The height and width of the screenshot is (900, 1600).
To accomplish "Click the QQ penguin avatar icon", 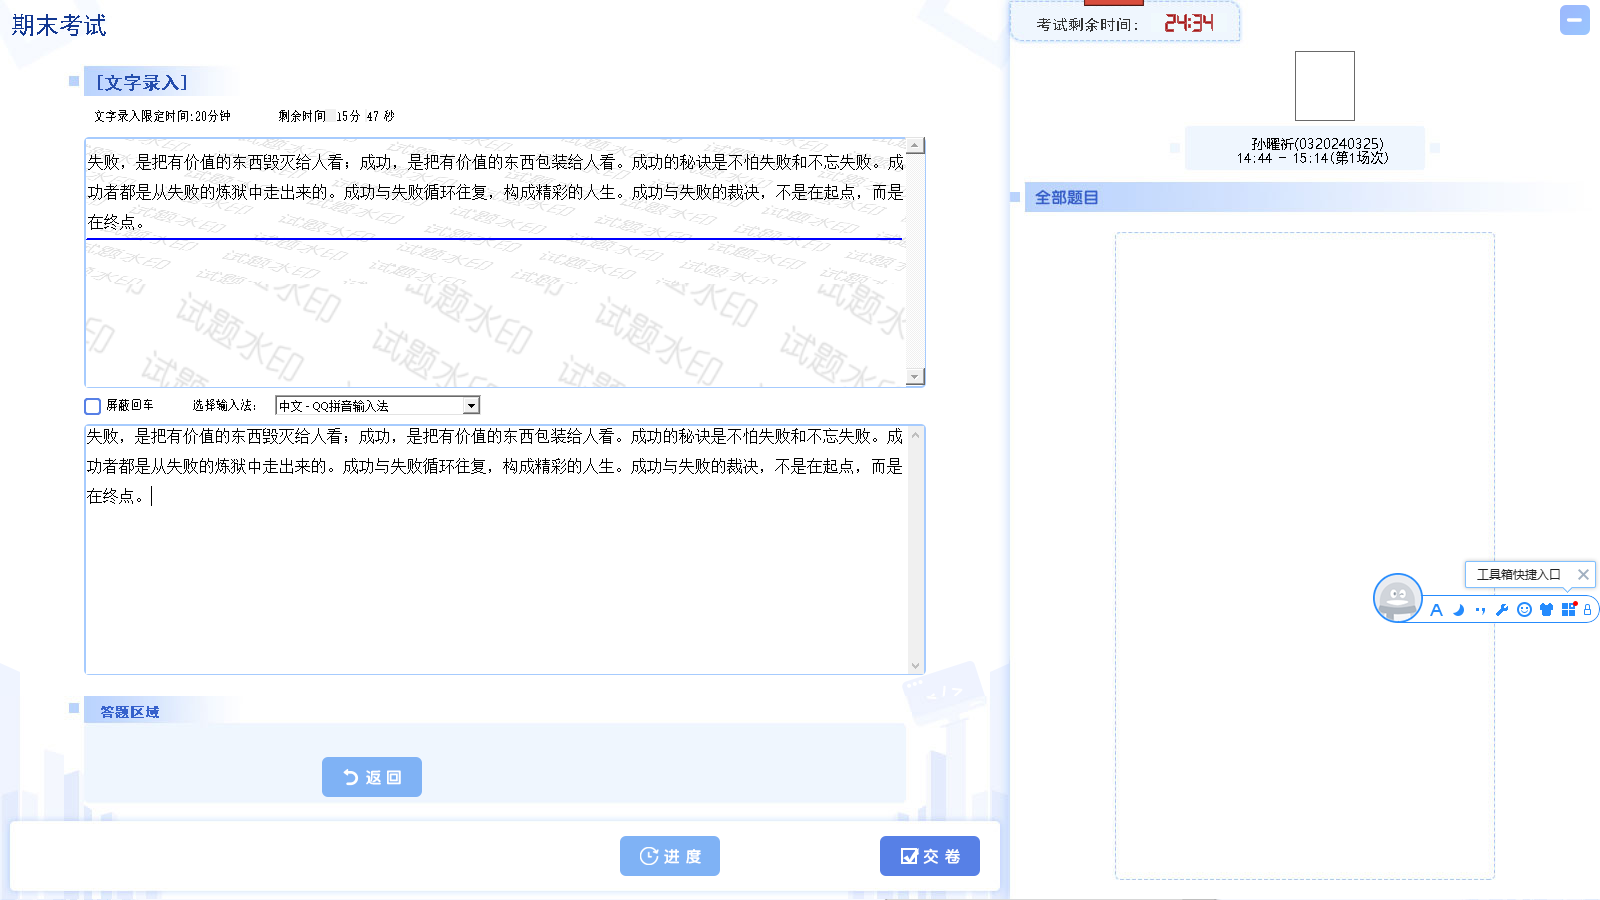I will (x=1397, y=598).
